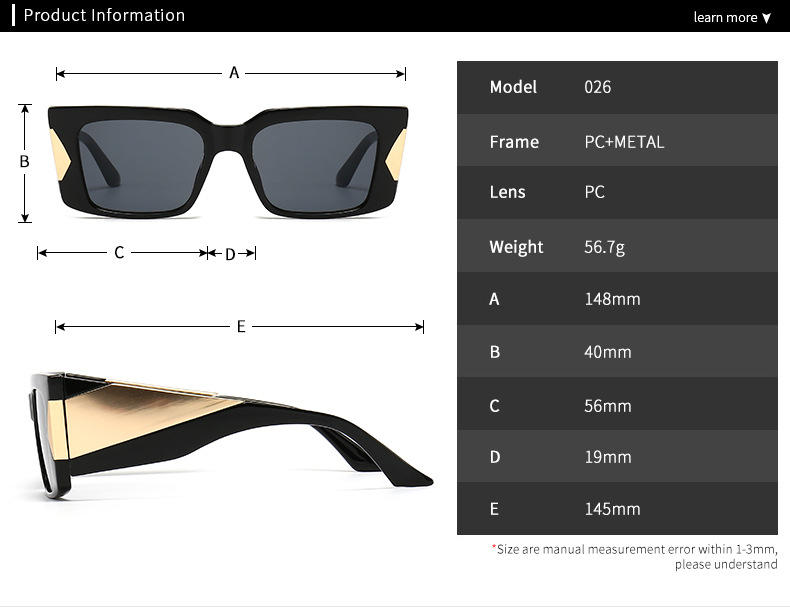This screenshot has width=790, height=607.
Task: Select the Model 026 row
Action: point(617,88)
